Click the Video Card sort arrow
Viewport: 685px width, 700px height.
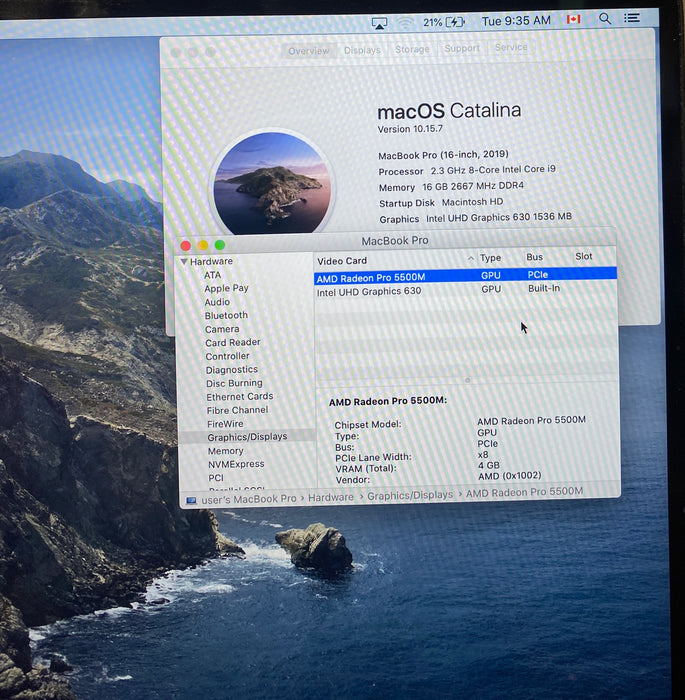470,258
